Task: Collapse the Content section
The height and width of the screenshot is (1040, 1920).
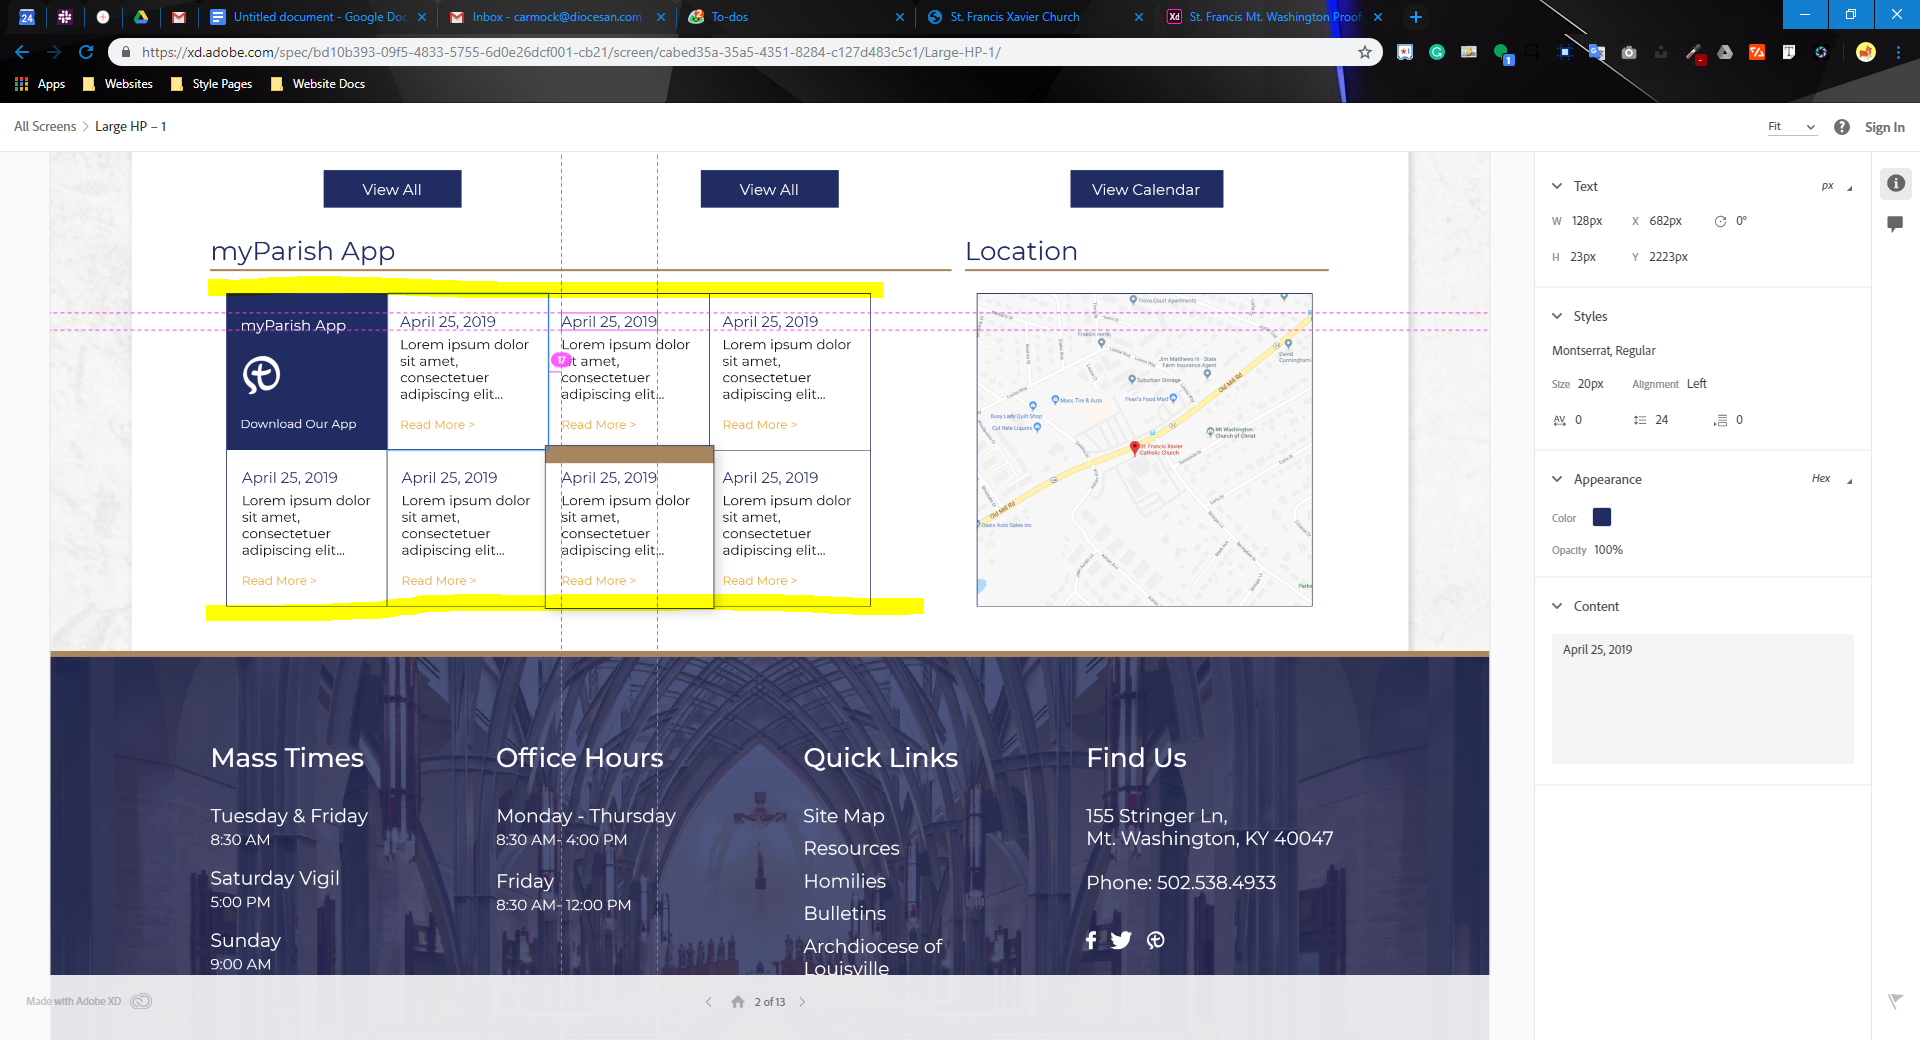Action: (1557, 606)
